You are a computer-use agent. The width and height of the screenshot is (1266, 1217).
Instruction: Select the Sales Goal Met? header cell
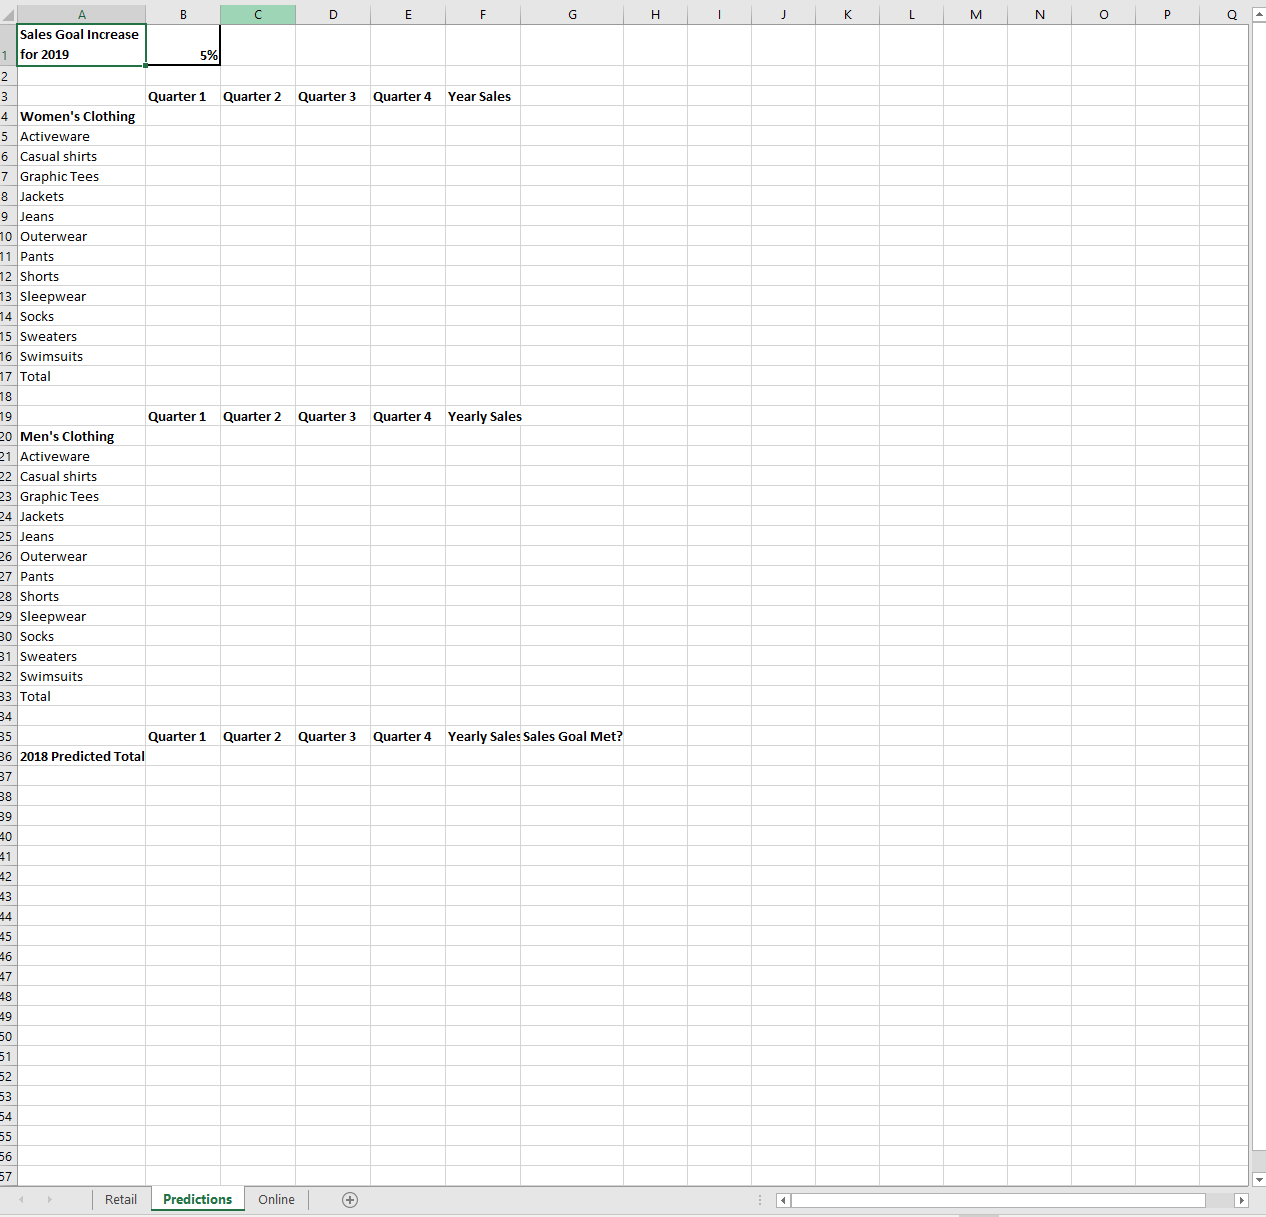(572, 736)
